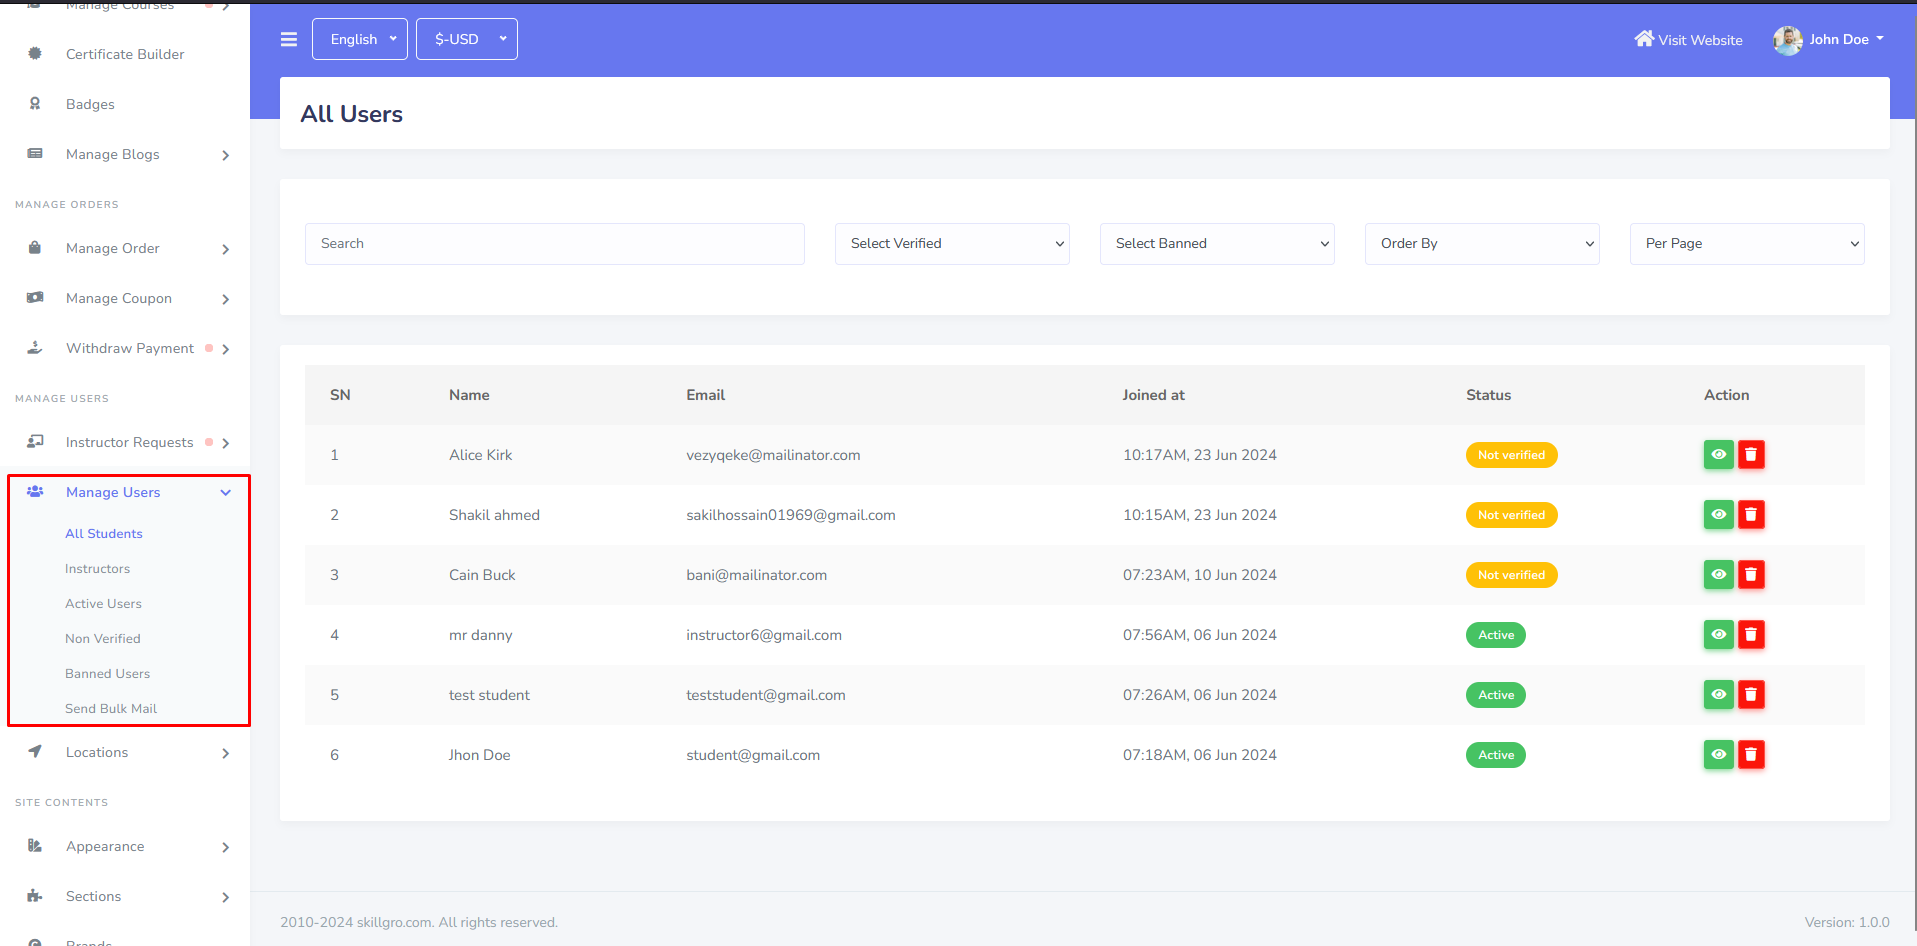Image resolution: width=1917 pixels, height=946 pixels.
Task: Delete user Shakil ahmed
Action: pos(1751,515)
